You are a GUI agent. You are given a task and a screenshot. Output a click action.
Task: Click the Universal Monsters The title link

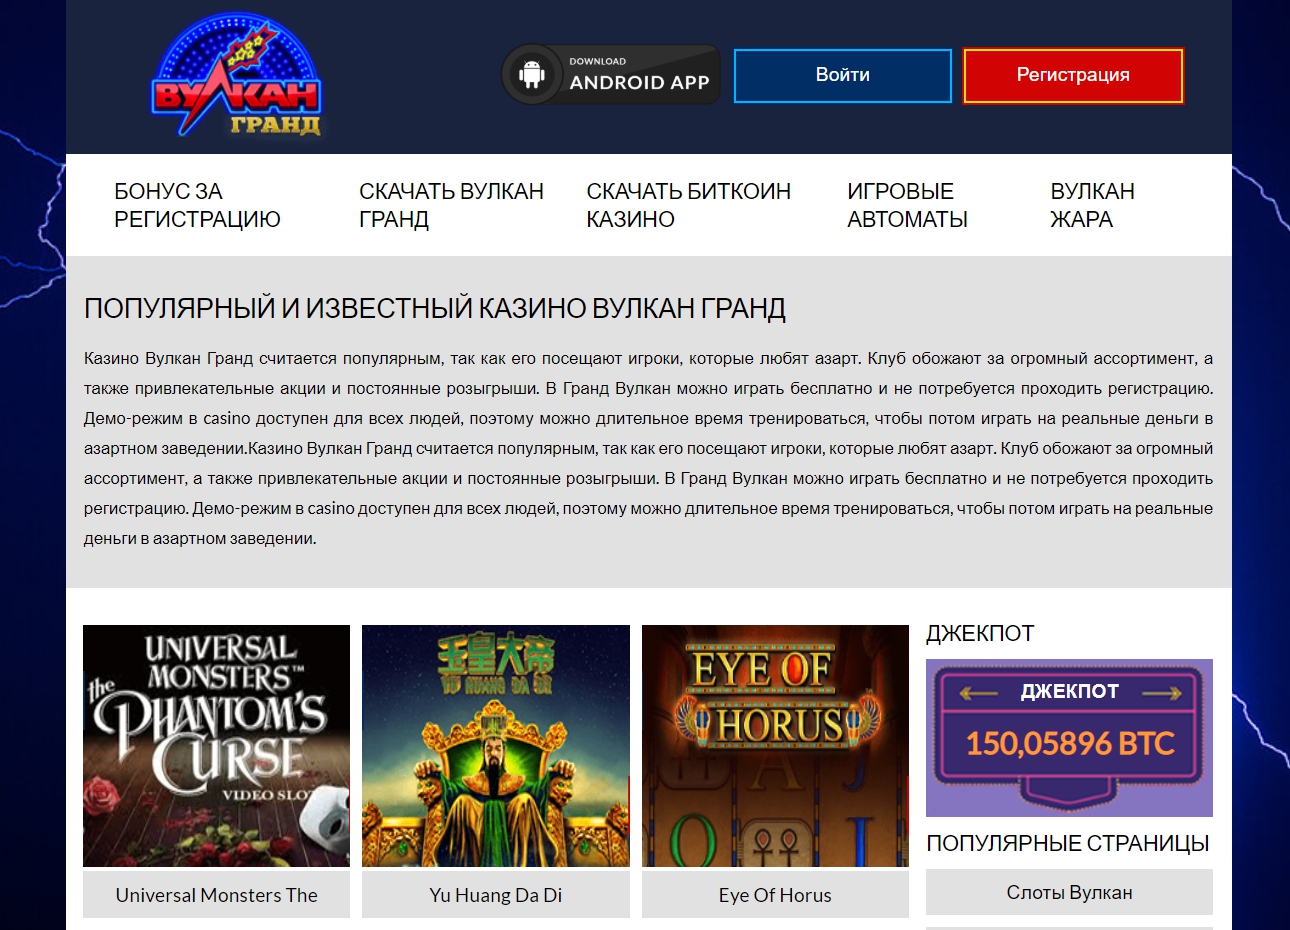click(216, 895)
